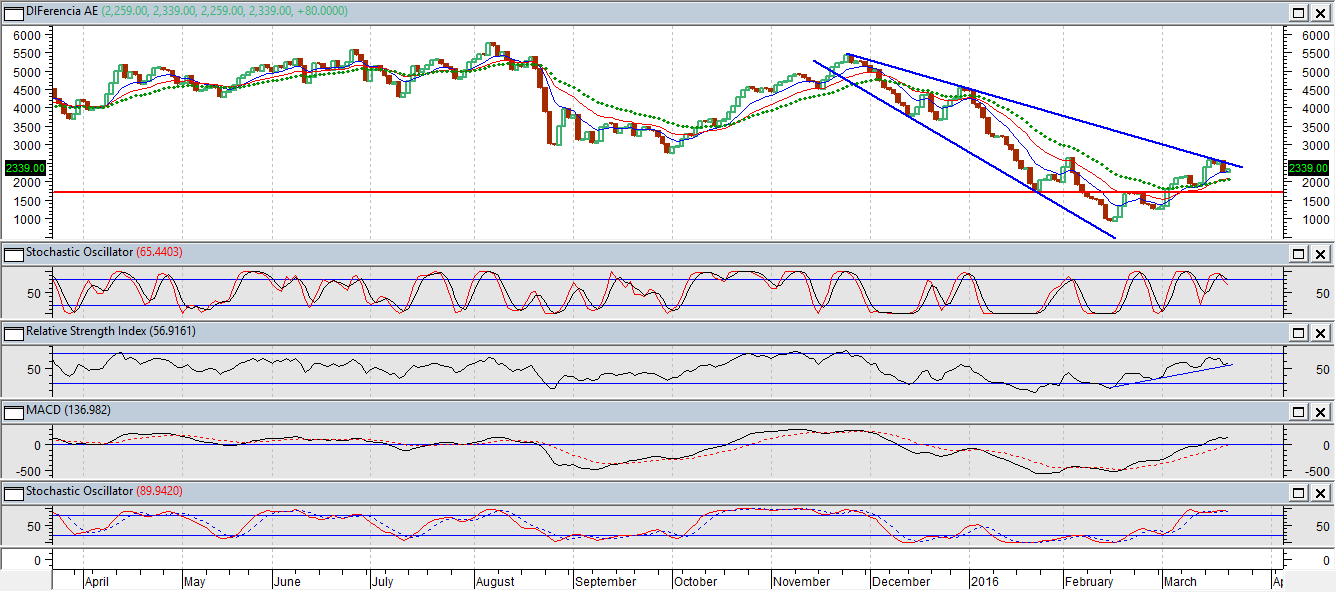Click the February label on the date axis
This screenshot has height=592, width=1336.
(x=1089, y=581)
